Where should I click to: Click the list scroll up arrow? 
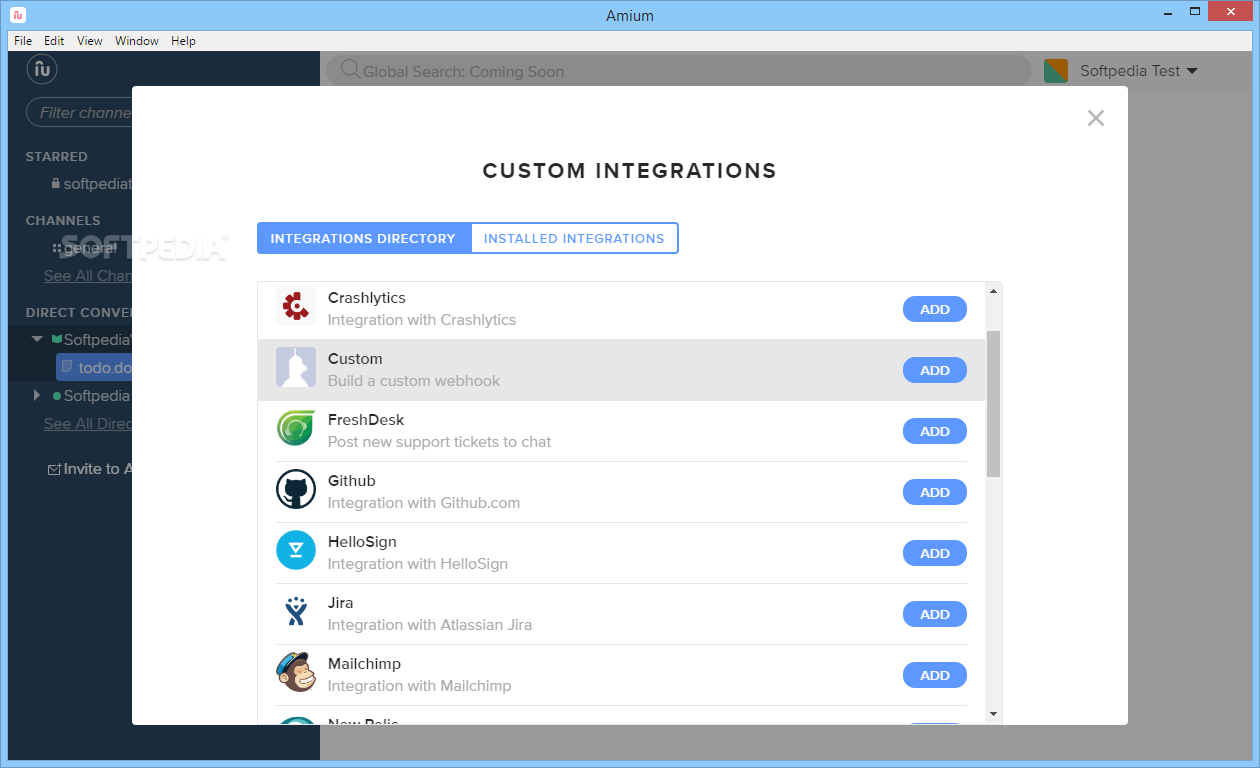pyautogui.click(x=993, y=291)
